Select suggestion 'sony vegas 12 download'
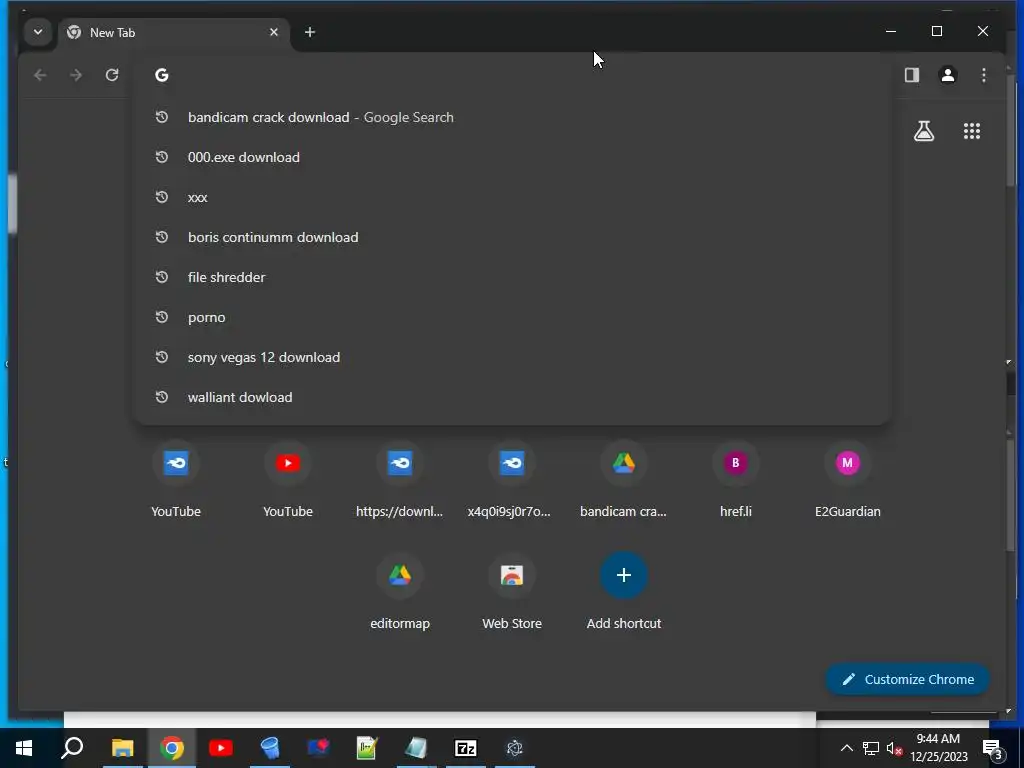 pos(513,357)
